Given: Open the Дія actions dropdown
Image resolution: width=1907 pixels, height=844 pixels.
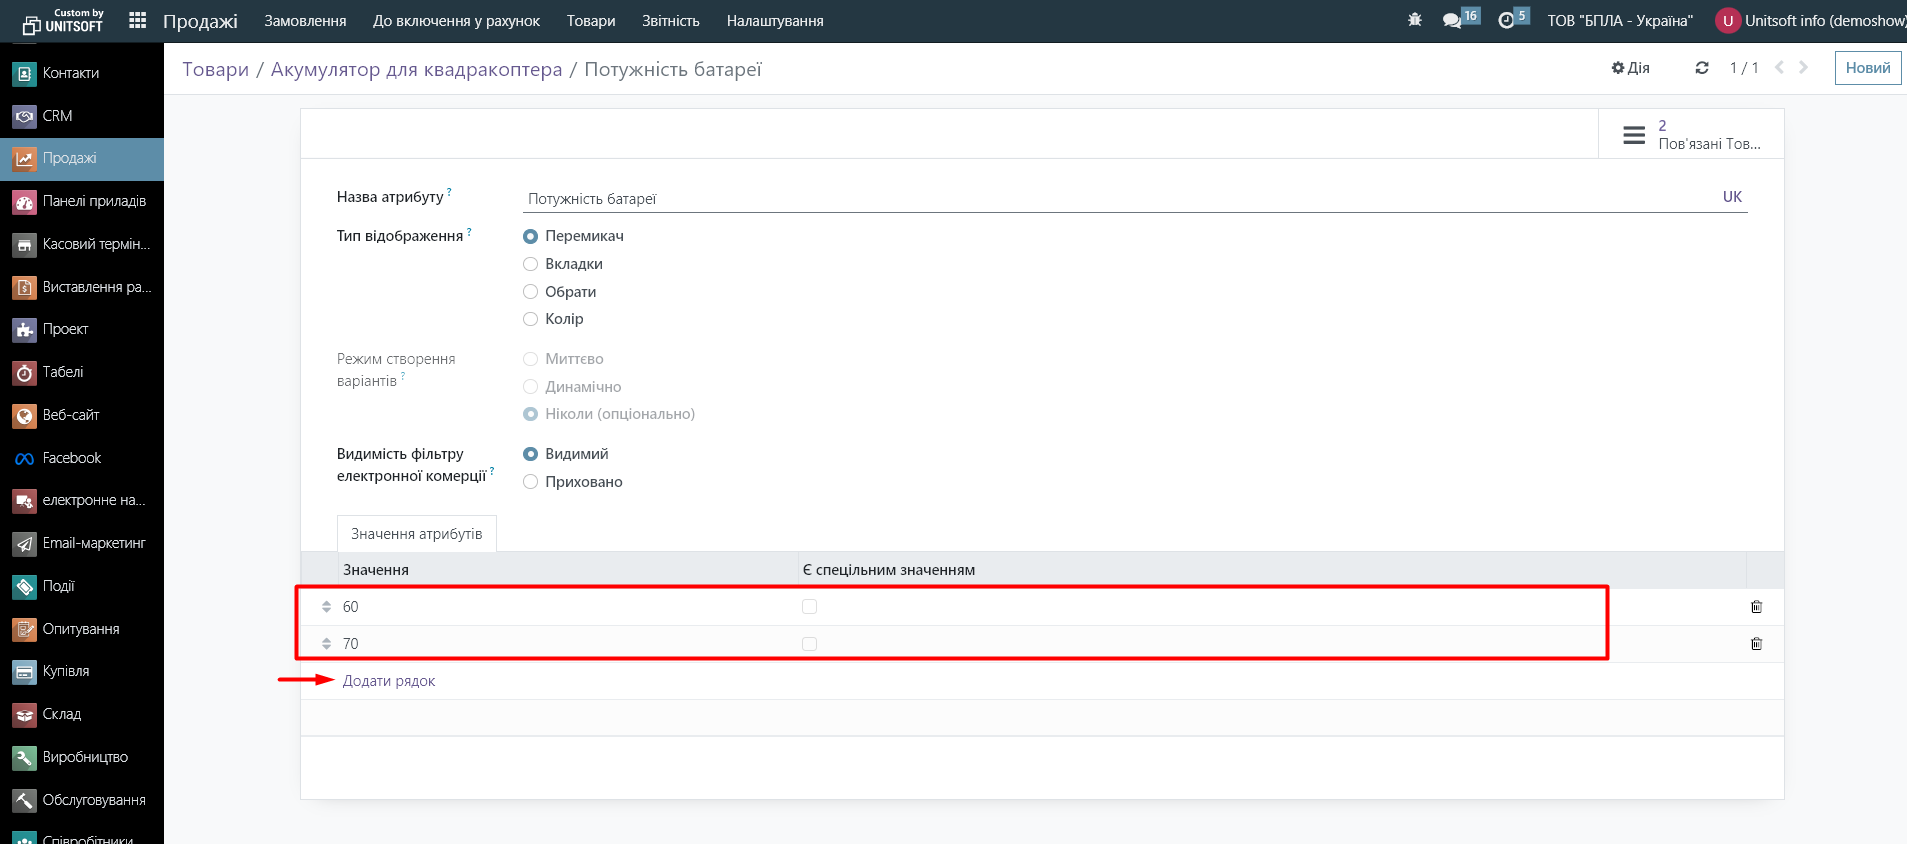Looking at the screenshot, I should [x=1630, y=68].
